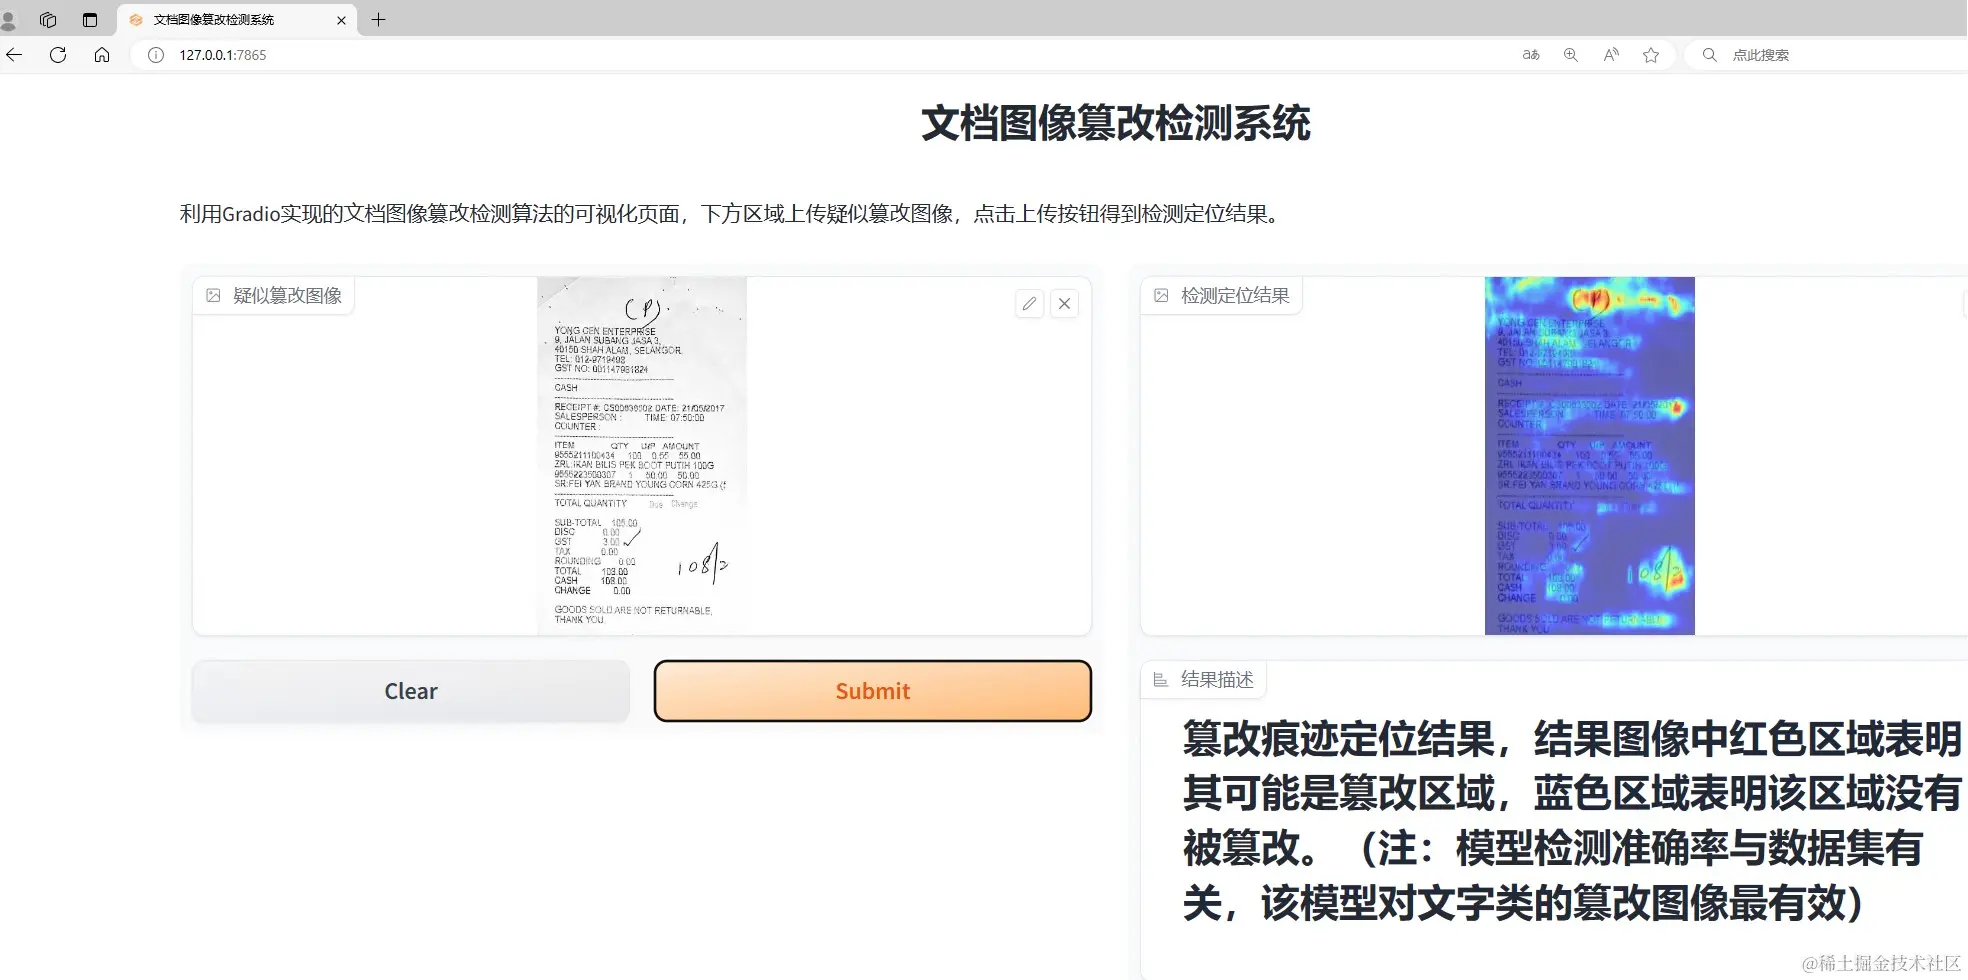Go to browser home page icon
The image size is (1968, 980).
click(x=102, y=55)
